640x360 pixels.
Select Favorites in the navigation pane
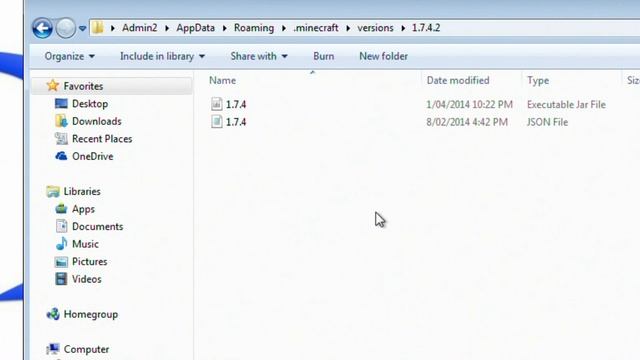(83, 86)
